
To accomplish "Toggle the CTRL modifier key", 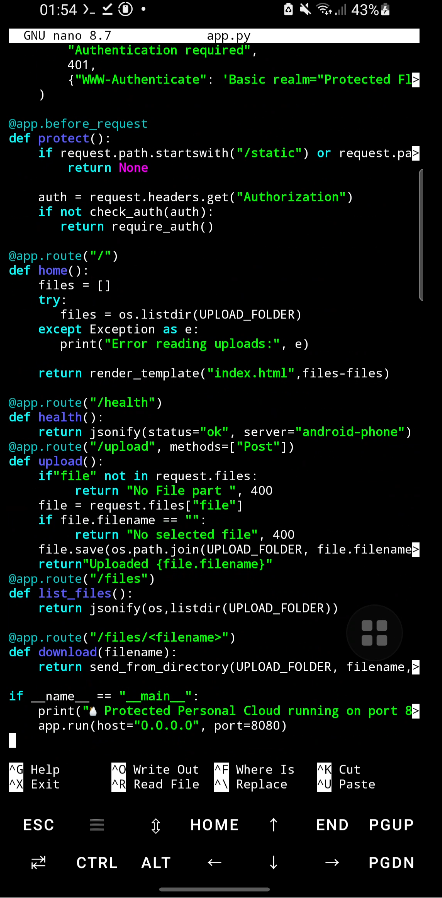I will [x=97, y=862].
